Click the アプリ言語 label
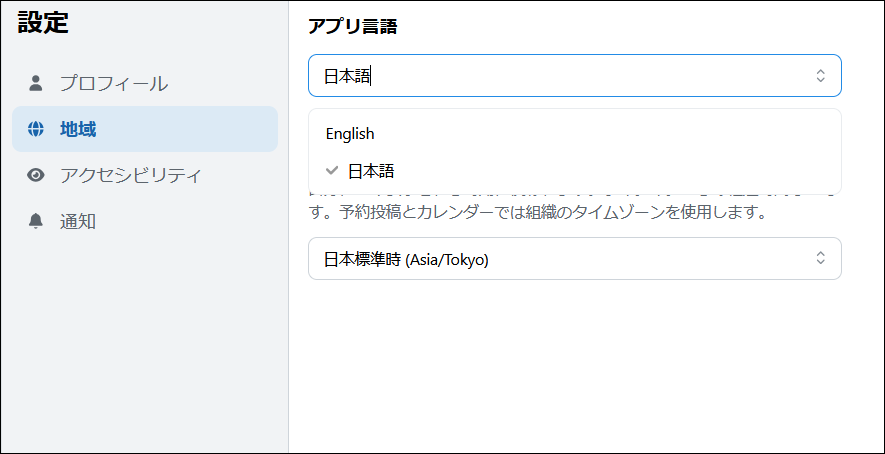 (353, 27)
